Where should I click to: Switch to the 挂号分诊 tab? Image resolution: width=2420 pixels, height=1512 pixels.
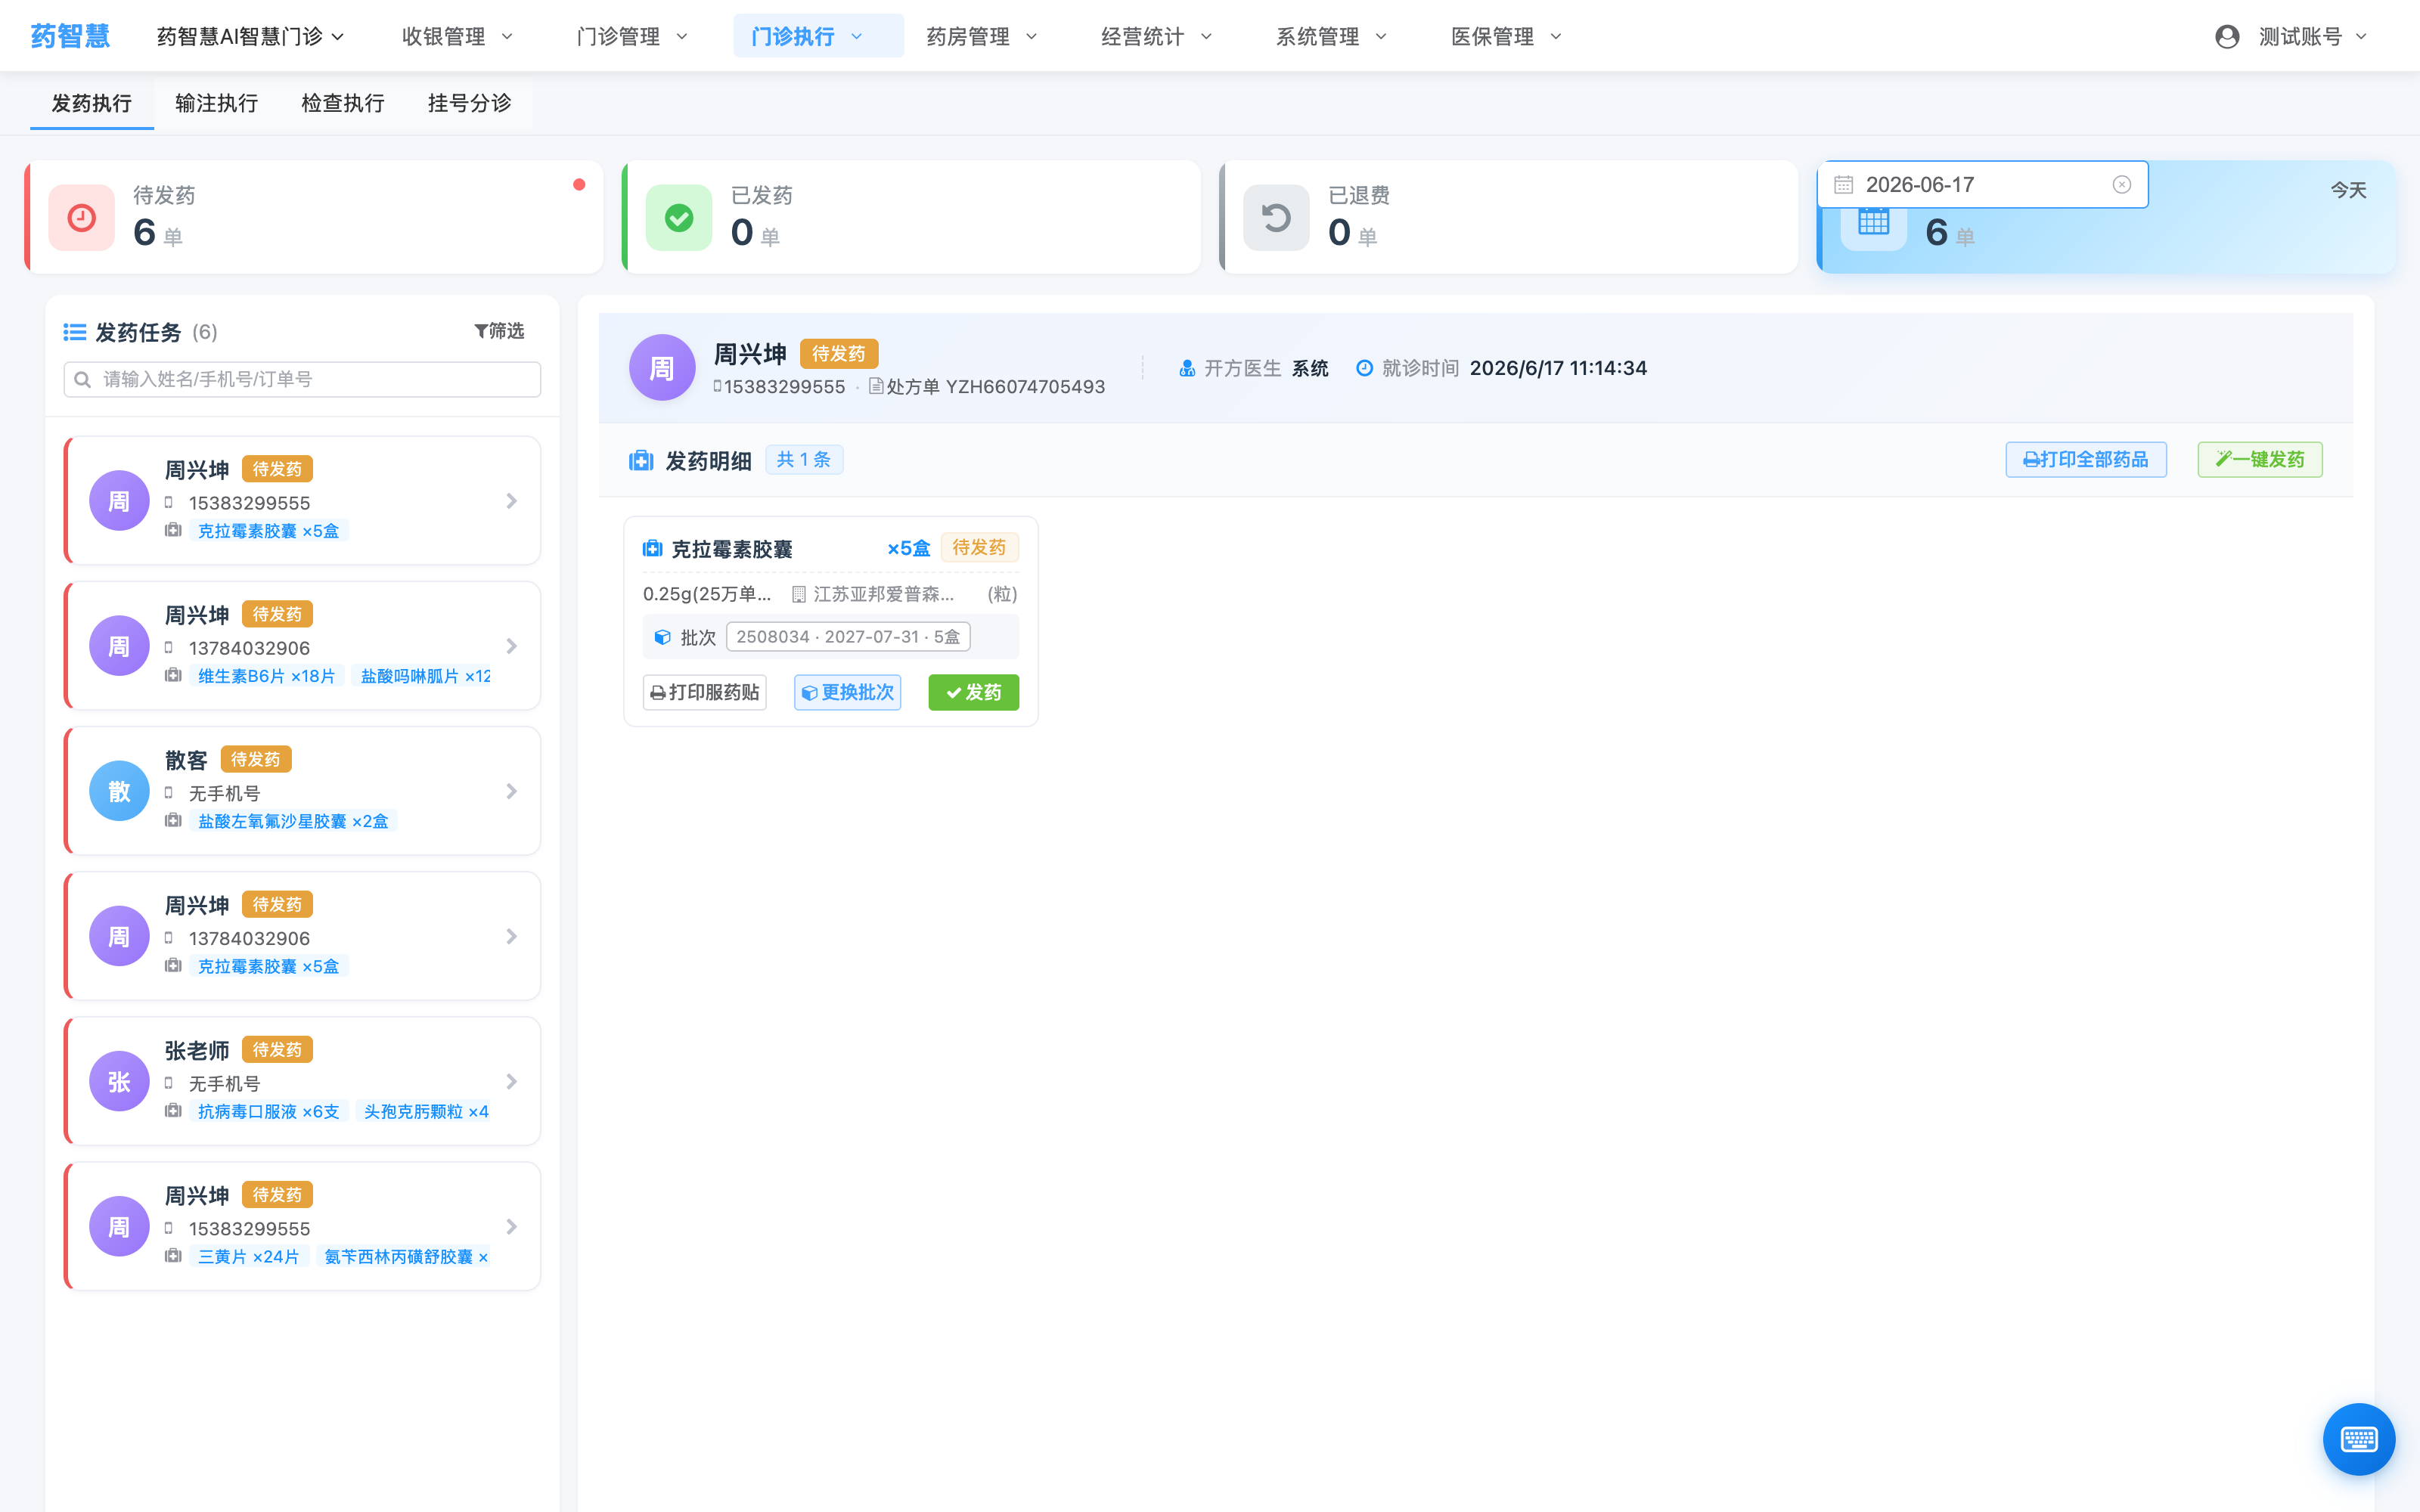(470, 103)
